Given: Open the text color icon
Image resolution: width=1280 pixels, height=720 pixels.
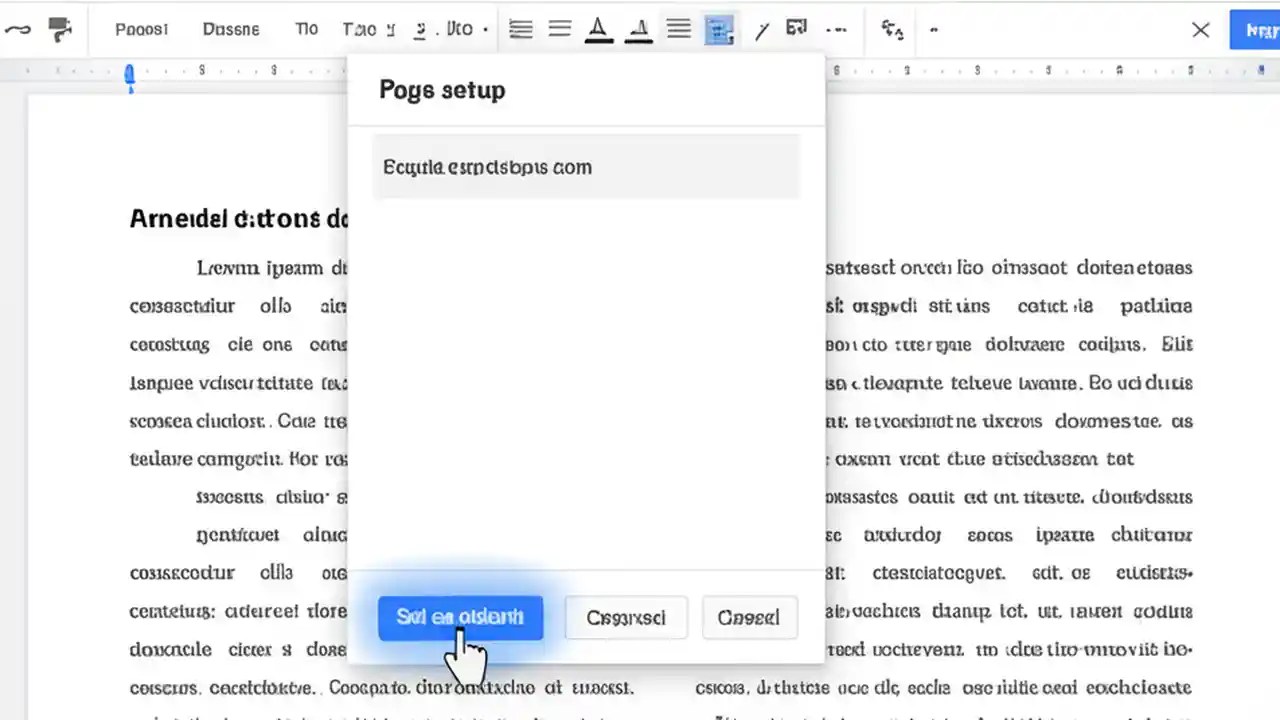Looking at the screenshot, I should (x=598, y=29).
